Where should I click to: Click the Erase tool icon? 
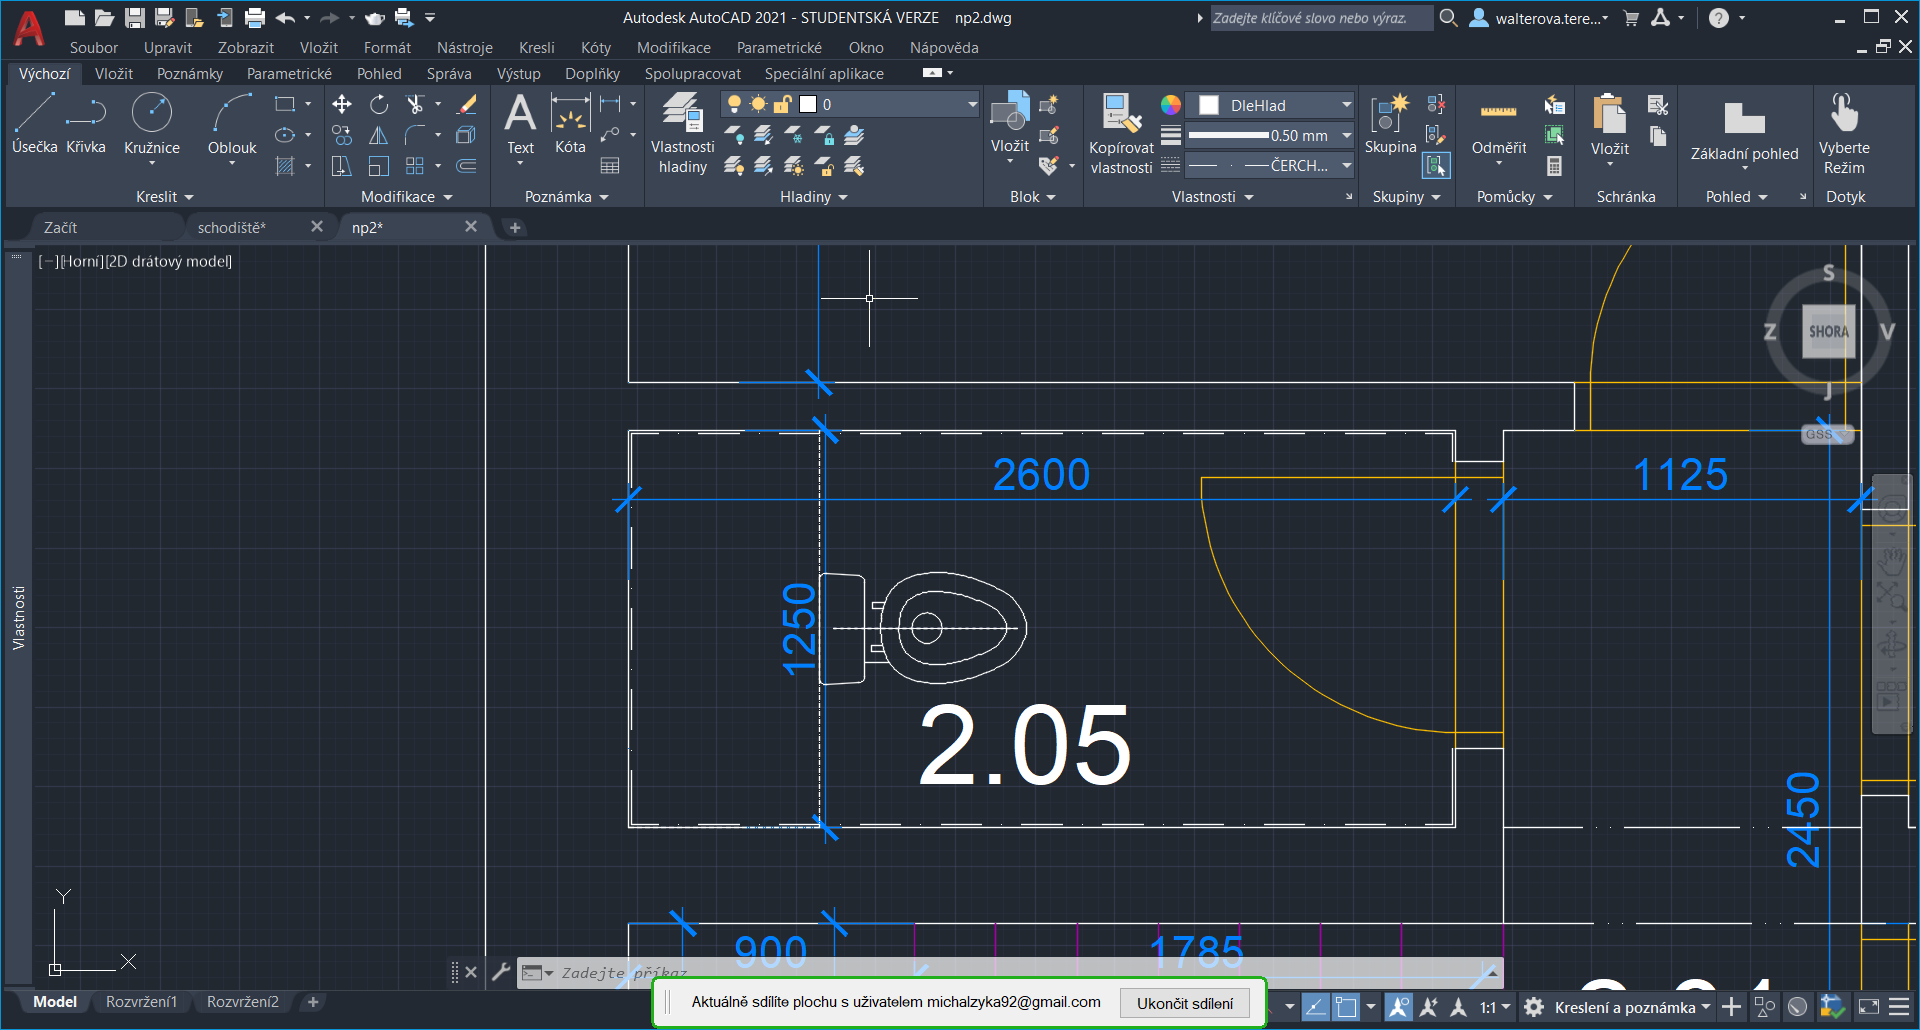point(466,104)
